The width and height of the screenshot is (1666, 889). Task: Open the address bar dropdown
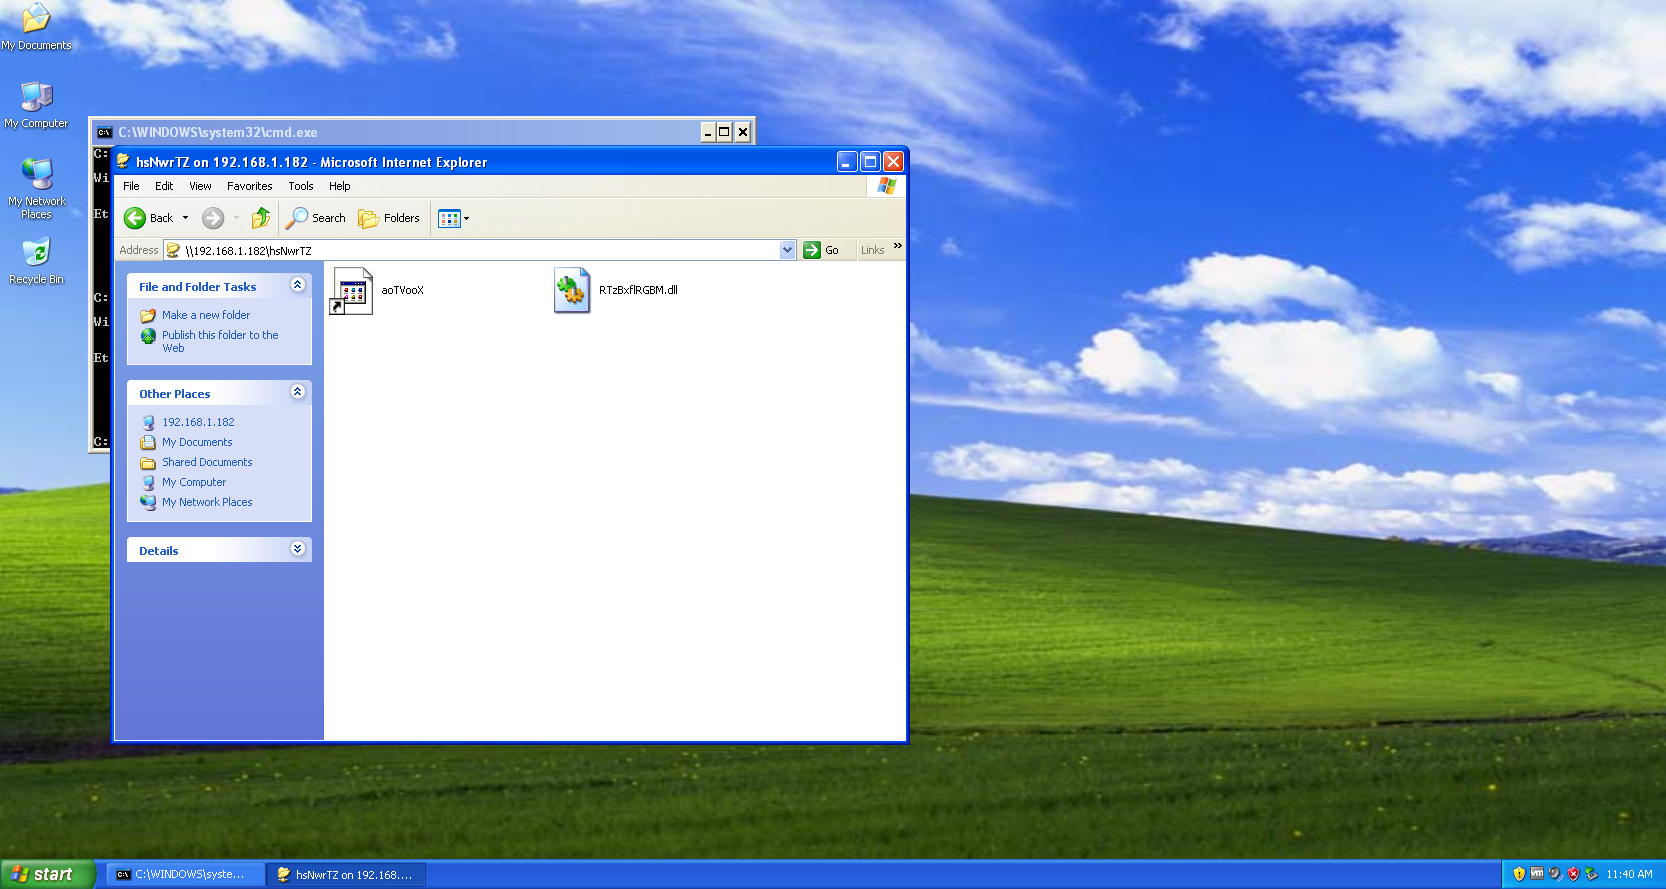[787, 250]
